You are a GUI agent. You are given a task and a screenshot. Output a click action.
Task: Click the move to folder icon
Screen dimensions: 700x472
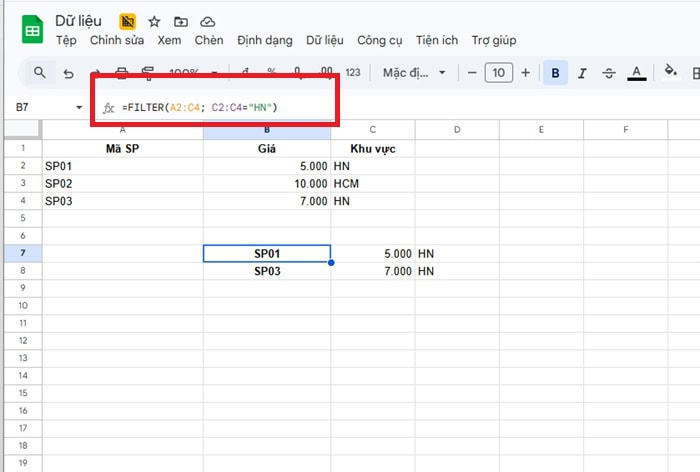[x=180, y=22]
